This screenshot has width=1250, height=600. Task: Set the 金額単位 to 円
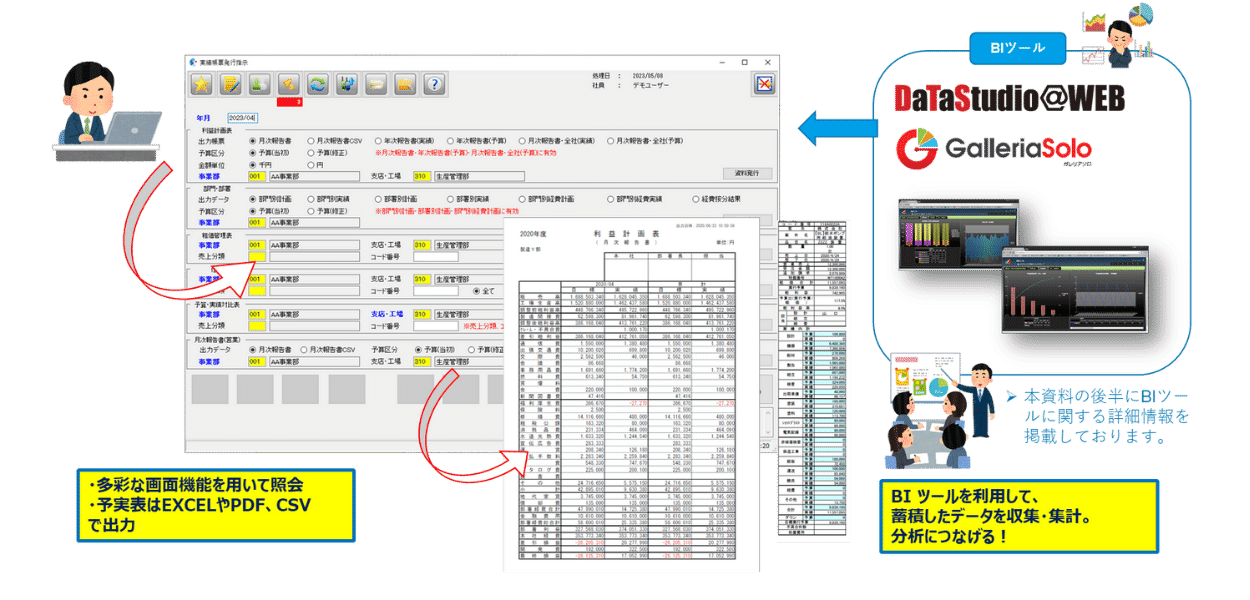(x=311, y=165)
